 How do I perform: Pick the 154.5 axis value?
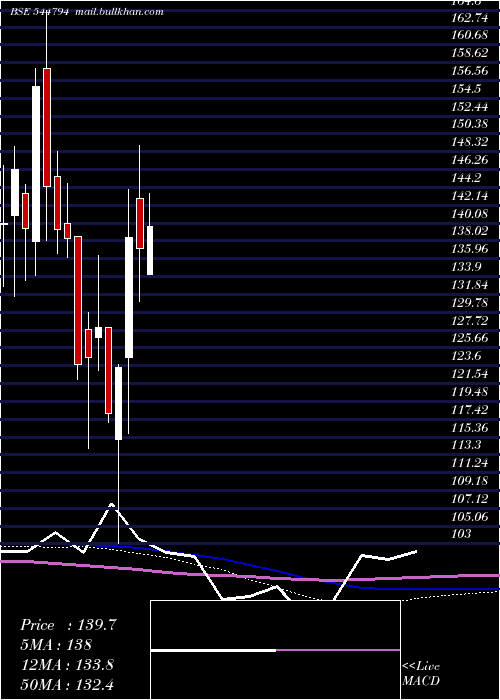467,89
